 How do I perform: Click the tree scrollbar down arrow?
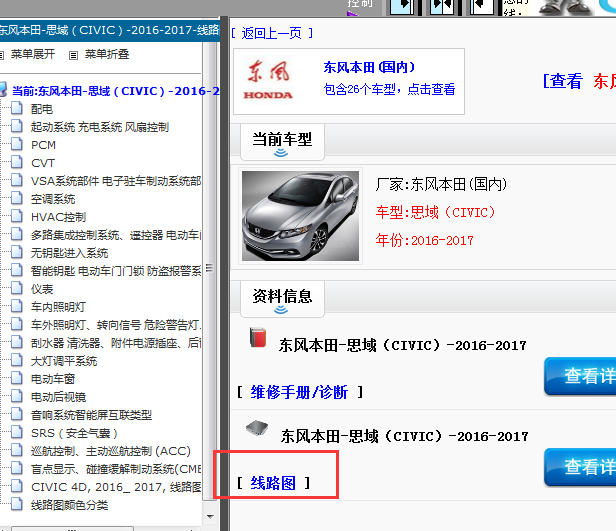point(210,517)
